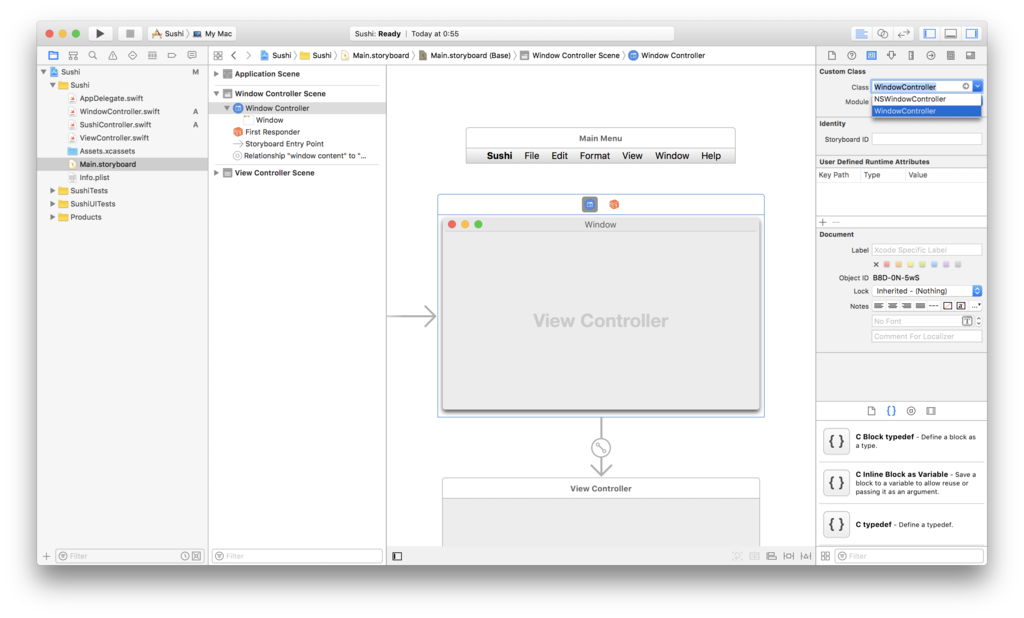1024x618 pixels.
Task: Open the File menu in Main Menu
Action: click(x=532, y=156)
